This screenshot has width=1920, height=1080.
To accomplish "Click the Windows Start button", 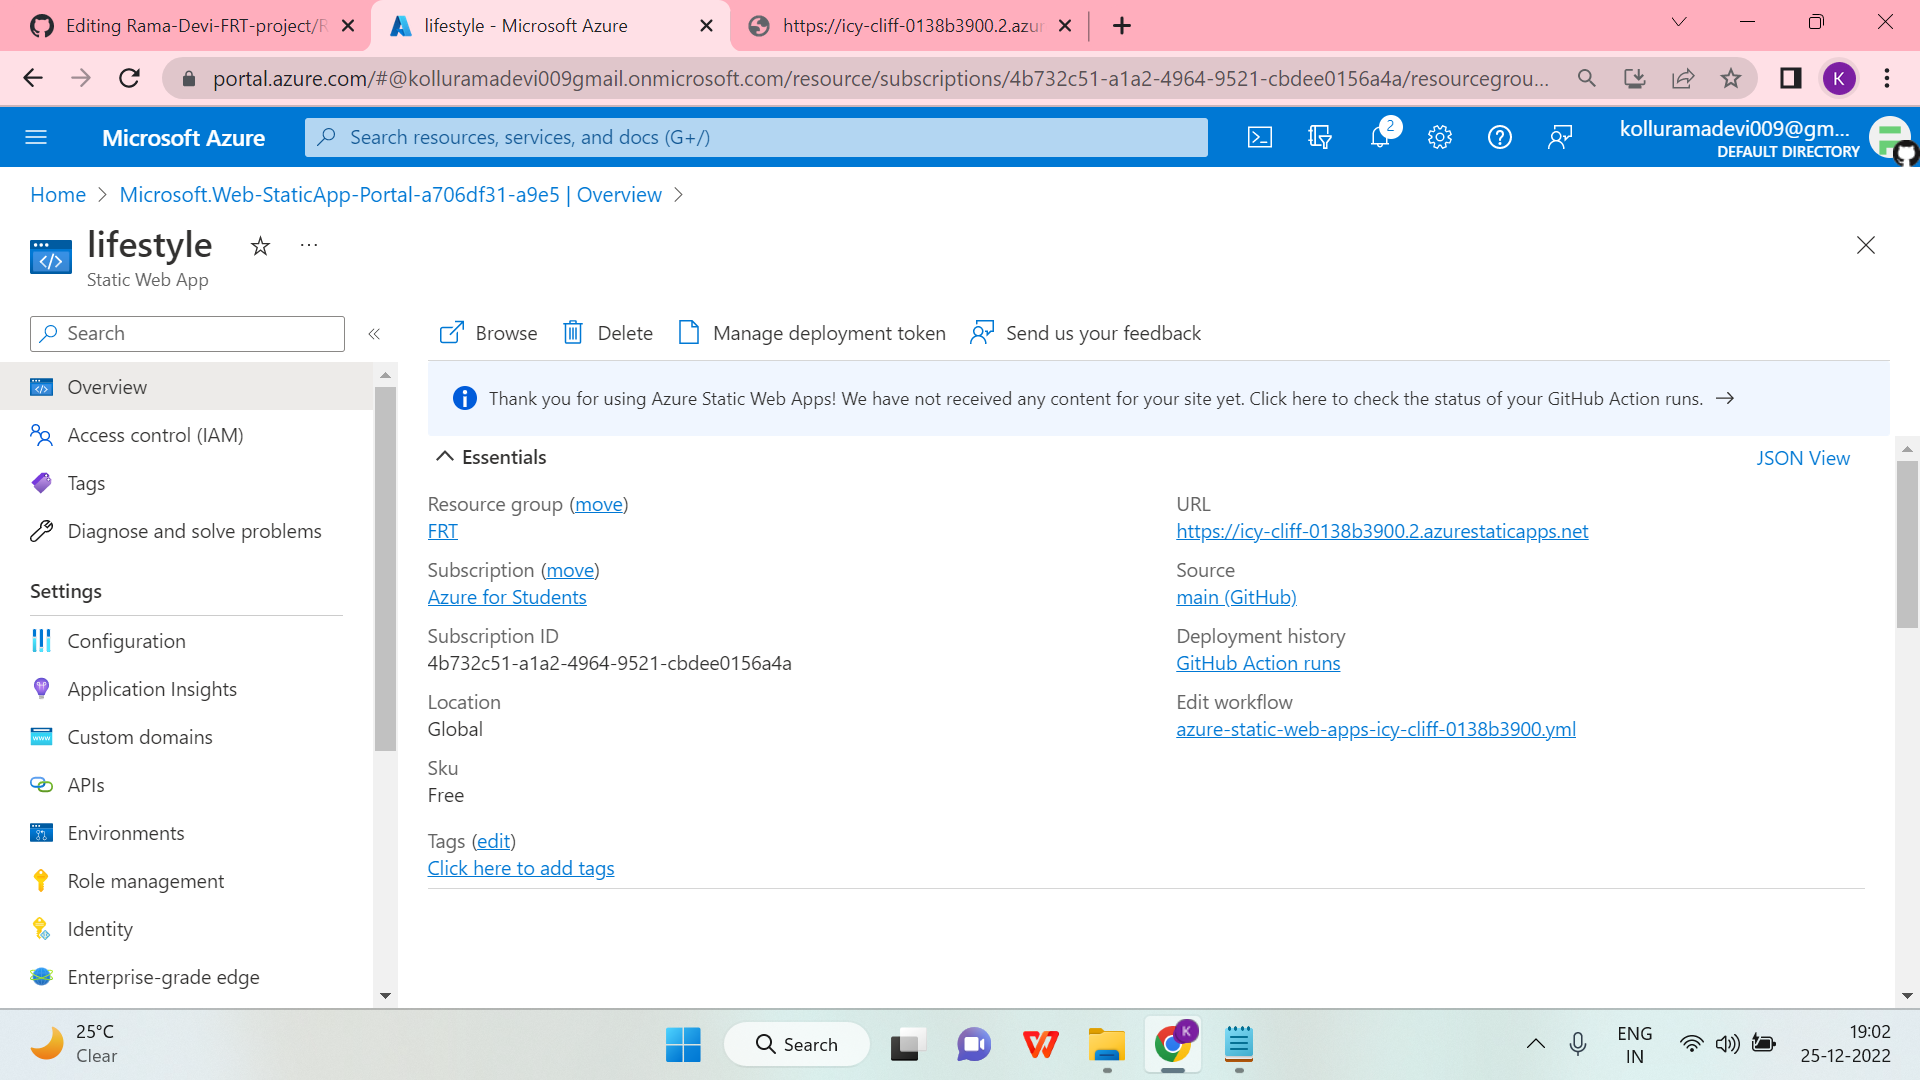I will (683, 1043).
